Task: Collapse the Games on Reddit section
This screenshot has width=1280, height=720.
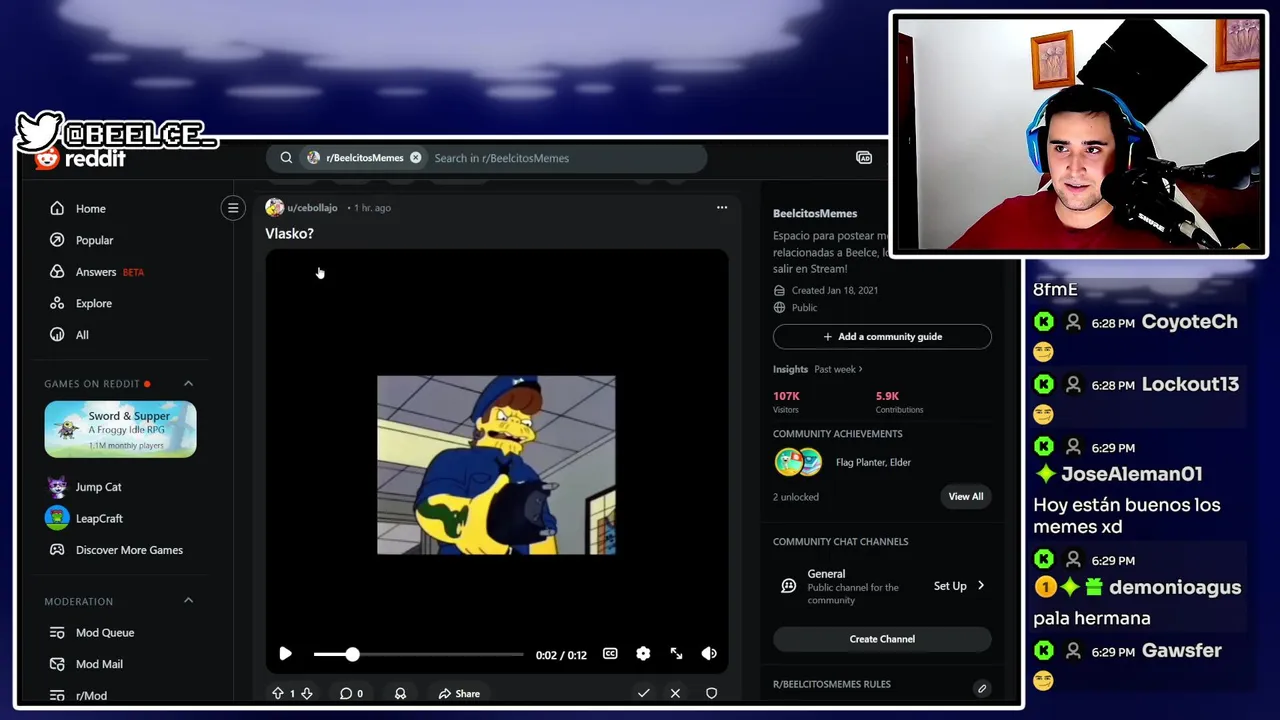Action: [x=188, y=384]
